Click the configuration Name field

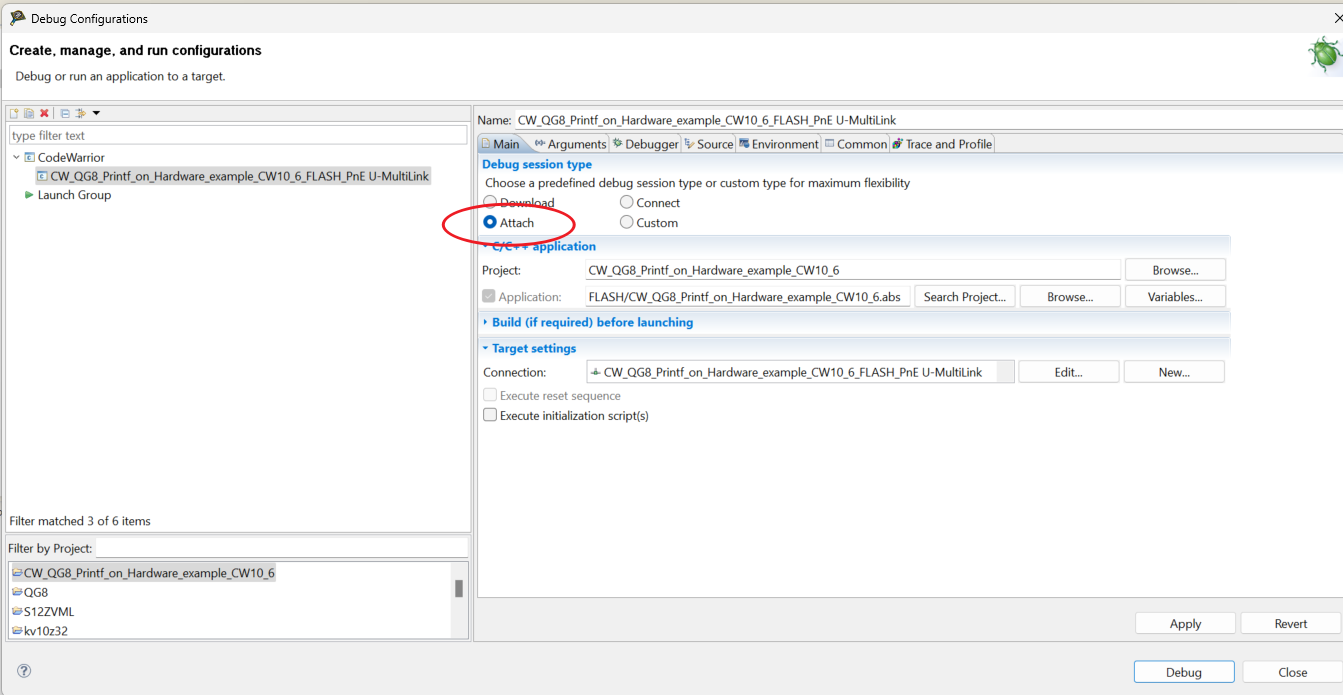click(x=928, y=120)
